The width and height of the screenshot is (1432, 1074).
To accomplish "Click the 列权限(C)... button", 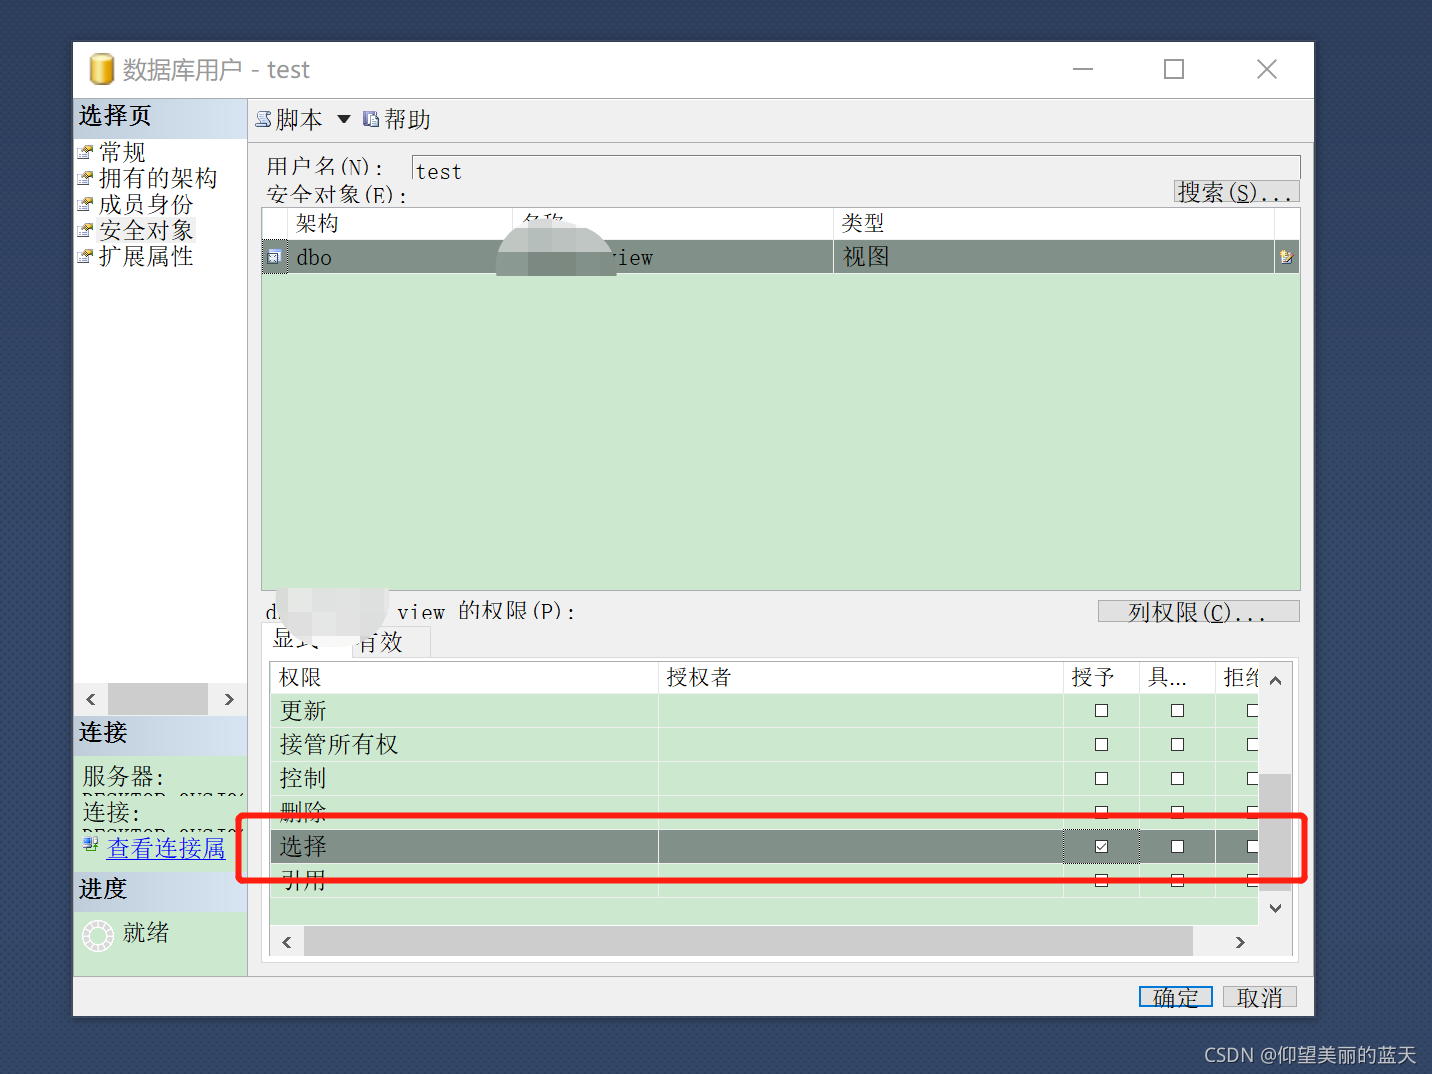I will (1198, 611).
